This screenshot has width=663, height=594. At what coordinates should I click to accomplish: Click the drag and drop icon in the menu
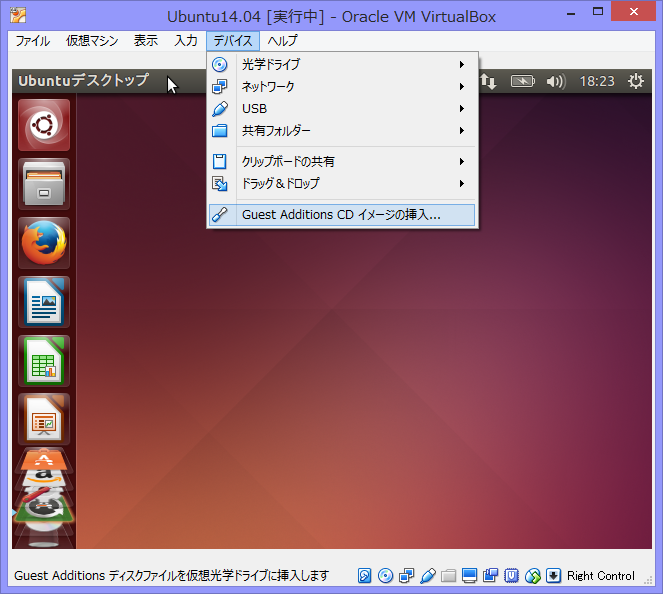219,183
